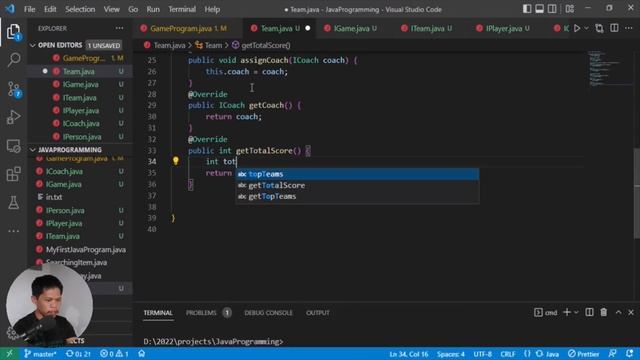Open run button dropdown arrow
The image size is (640, 360).
tap(587, 28)
